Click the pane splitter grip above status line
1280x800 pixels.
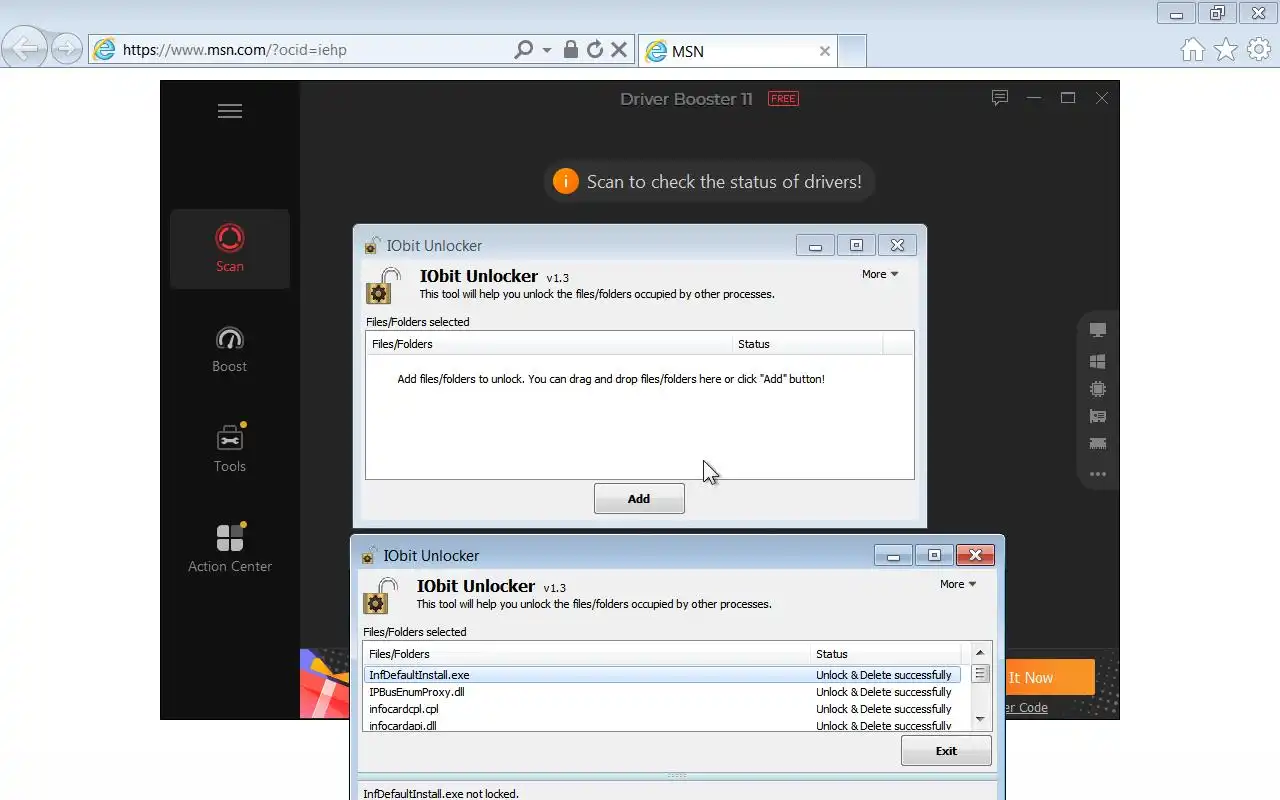point(677,775)
